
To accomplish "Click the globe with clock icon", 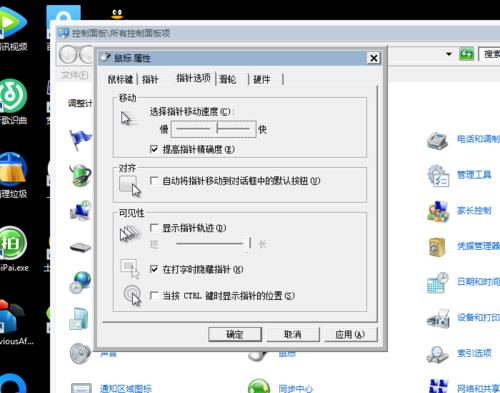I will click(x=80, y=282).
